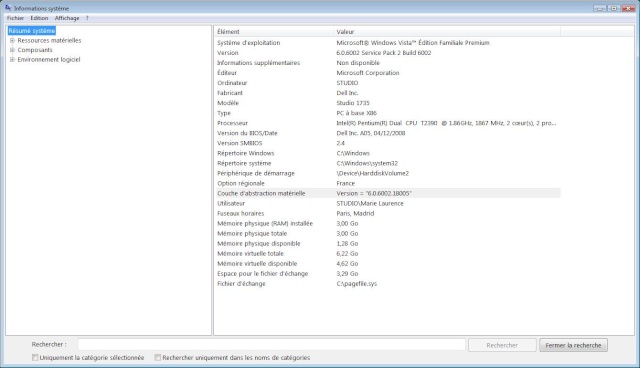Click the value 6,22 Go
This screenshot has height=368, width=640.
[x=347, y=253]
